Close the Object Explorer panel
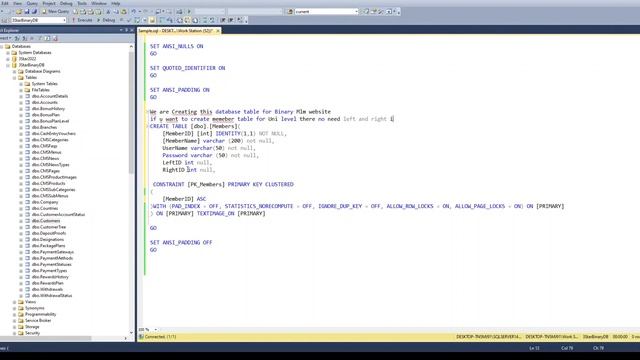This screenshot has width=640, height=360. click(x=131, y=30)
